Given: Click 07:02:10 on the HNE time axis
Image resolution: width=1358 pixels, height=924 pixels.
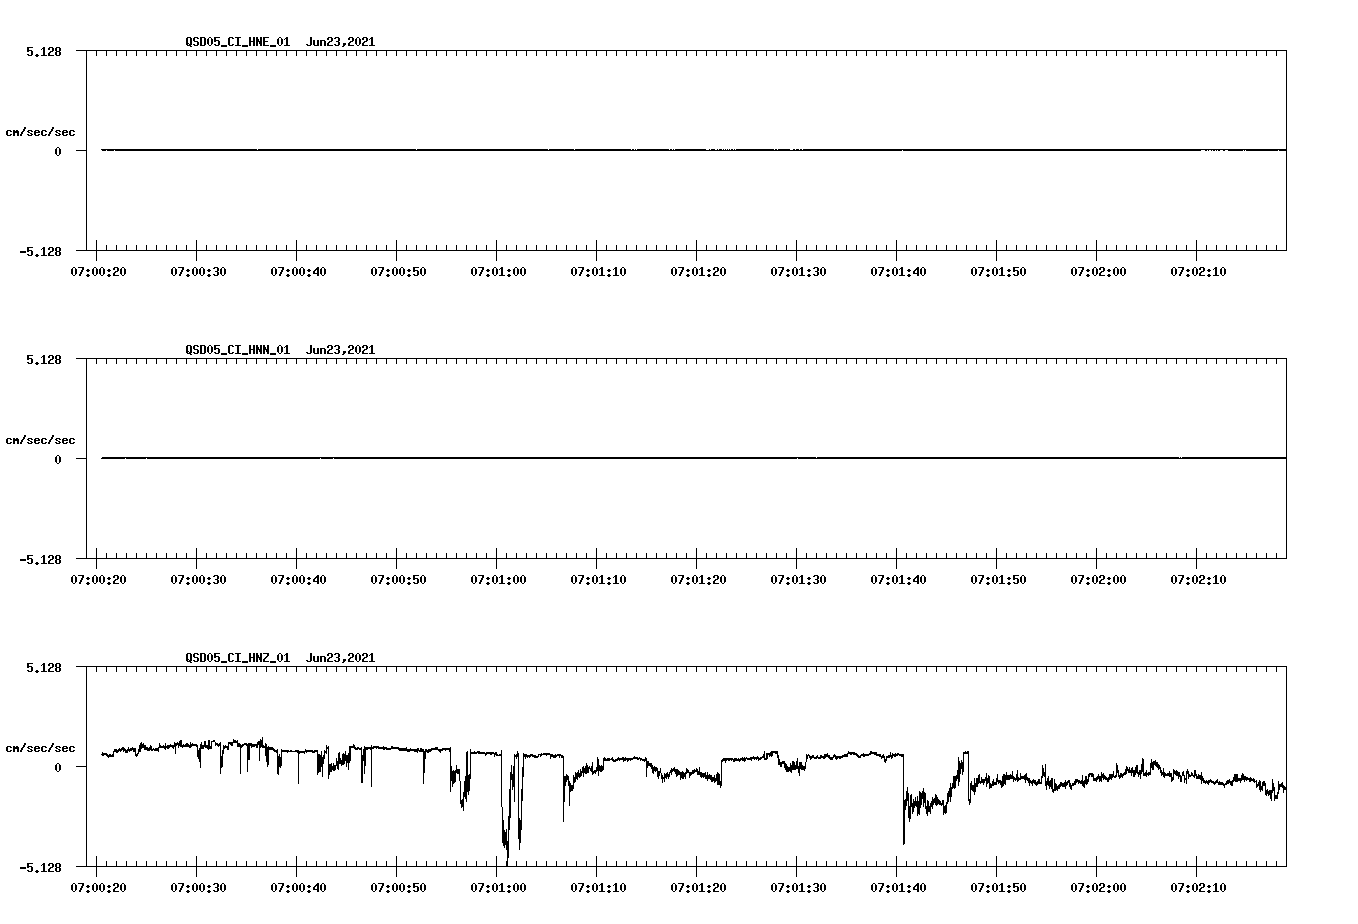Looking at the screenshot, I should (1198, 272).
